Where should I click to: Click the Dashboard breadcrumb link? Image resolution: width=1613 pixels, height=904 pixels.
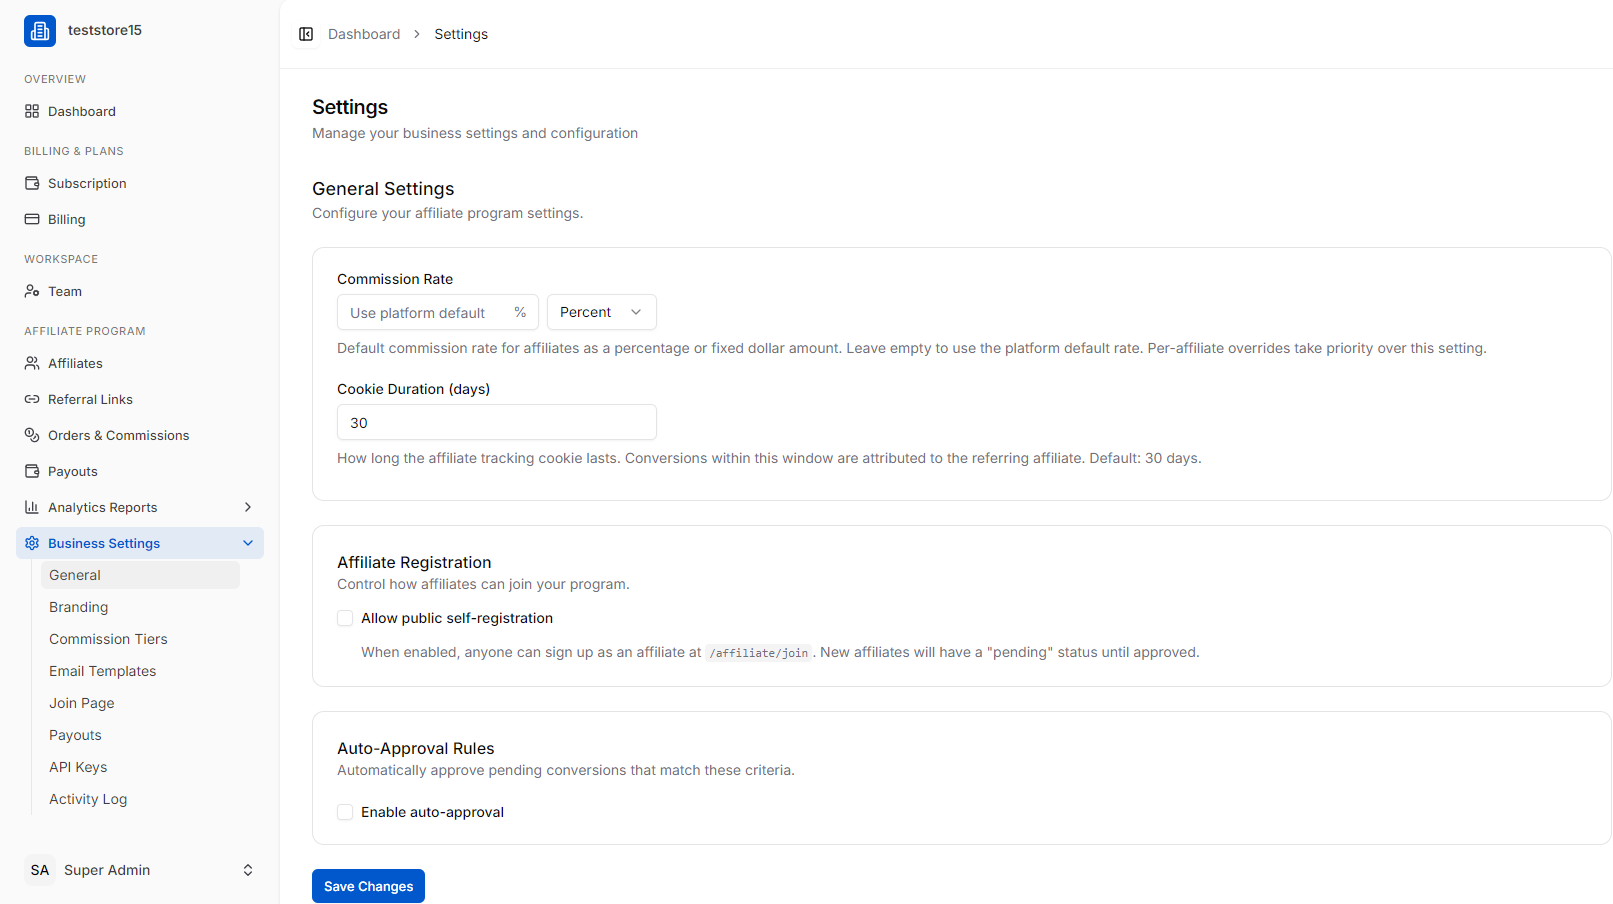tap(364, 34)
